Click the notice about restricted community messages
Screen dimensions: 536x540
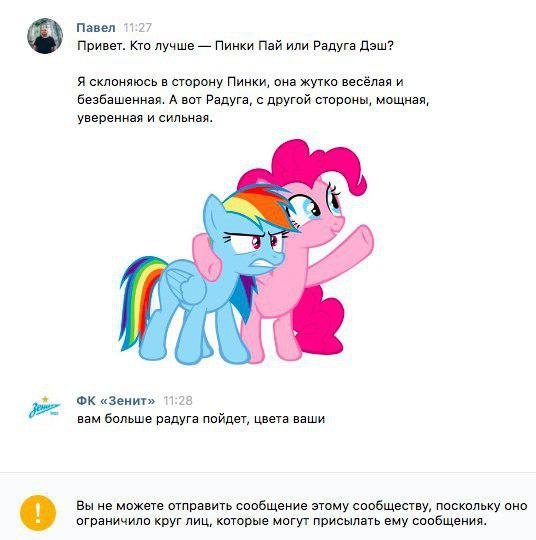pyautogui.click(x=302, y=513)
